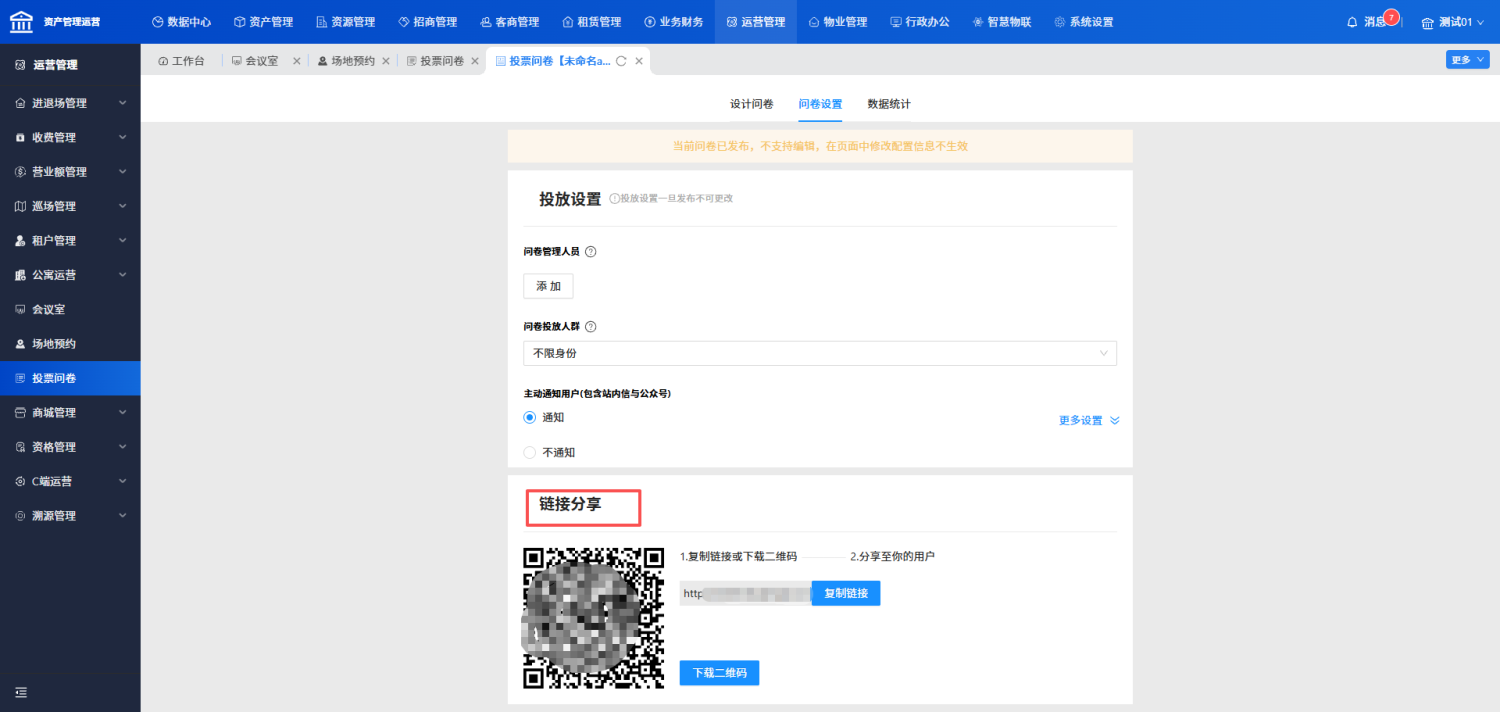This screenshot has height=712, width=1500.
Task: Click the 营业额管理 dollar sidebar icon
Action: pos(20,172)
